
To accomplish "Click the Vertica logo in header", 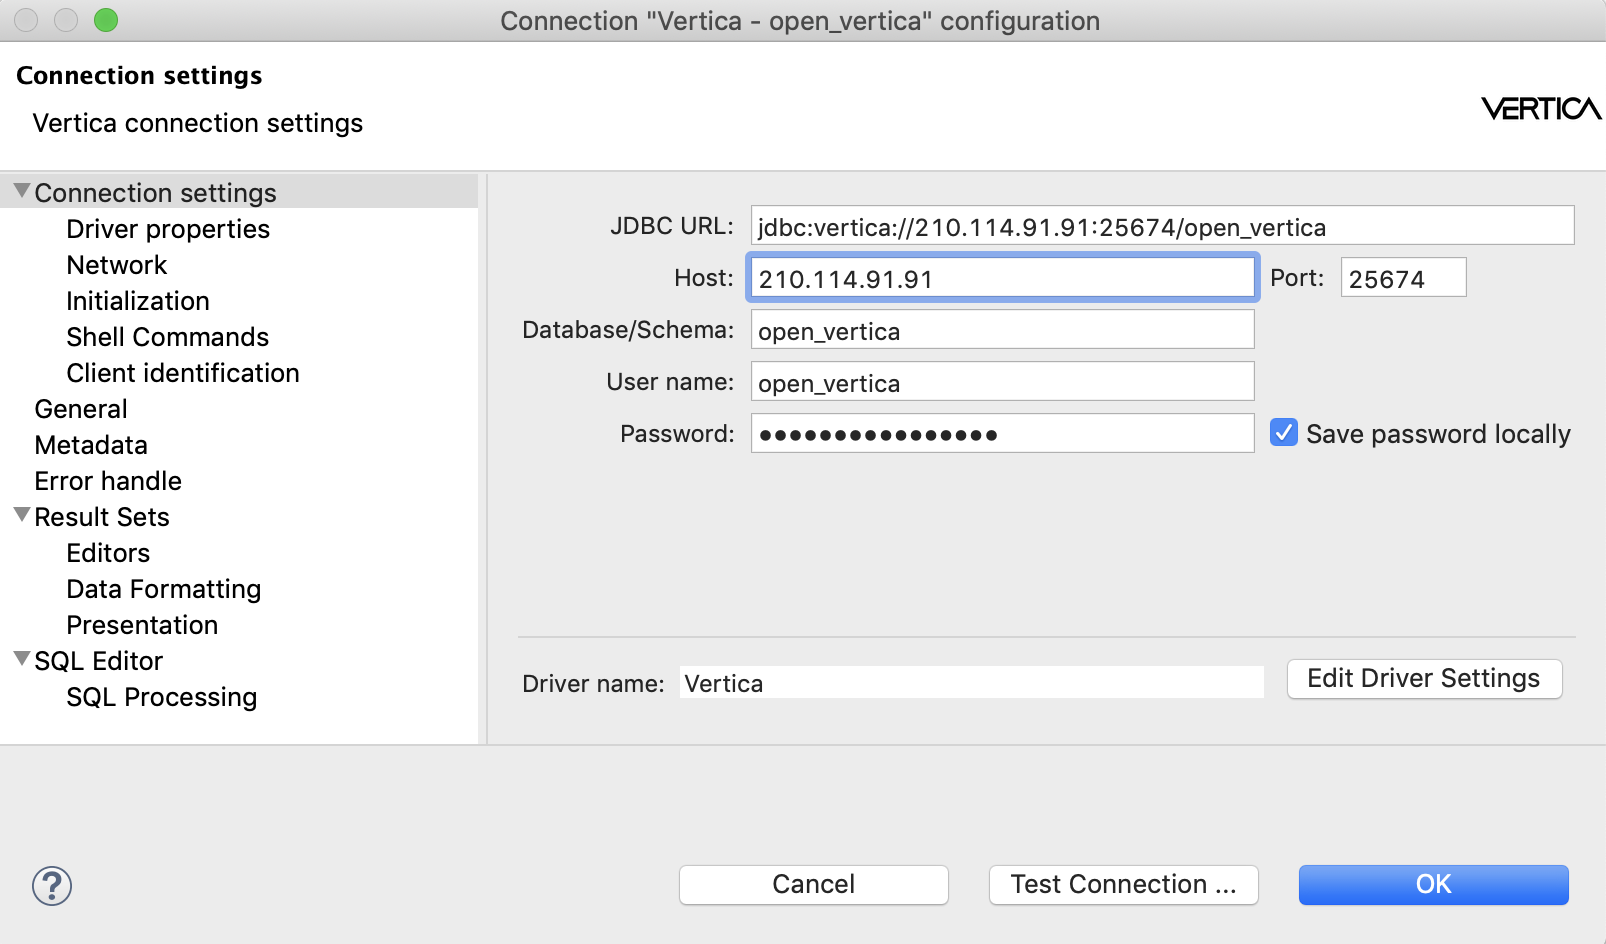I will (1541, 108).
